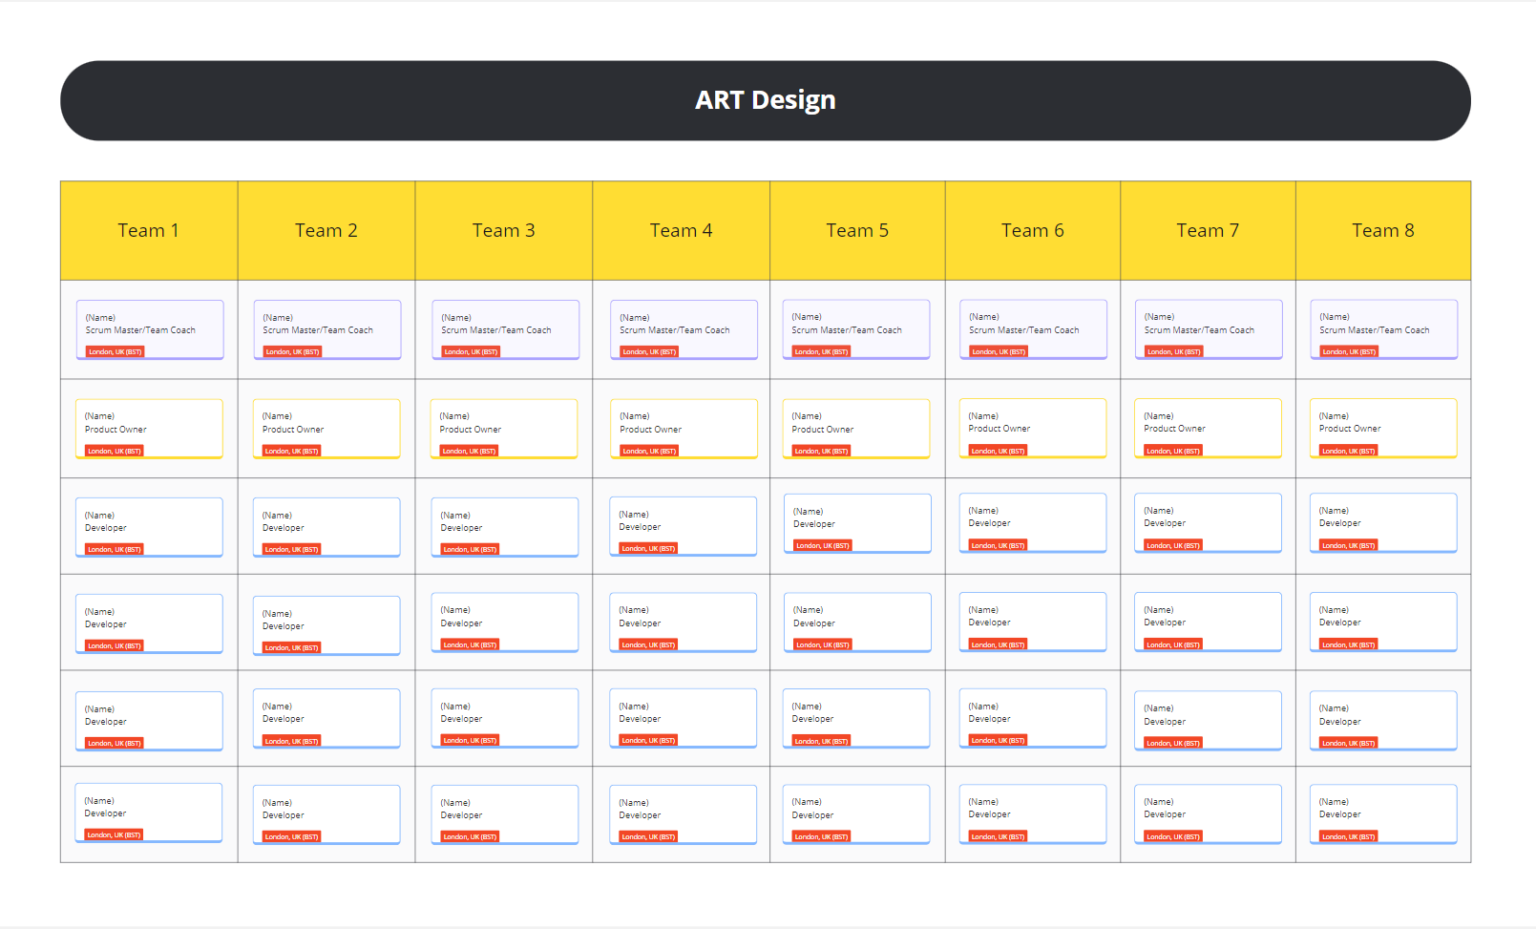Image resolution: width=1536 pixels, height=929 pixels.
Task: Click the (Name) placeholder on Team 2's Scrum Master card
Action: point(277,316)
